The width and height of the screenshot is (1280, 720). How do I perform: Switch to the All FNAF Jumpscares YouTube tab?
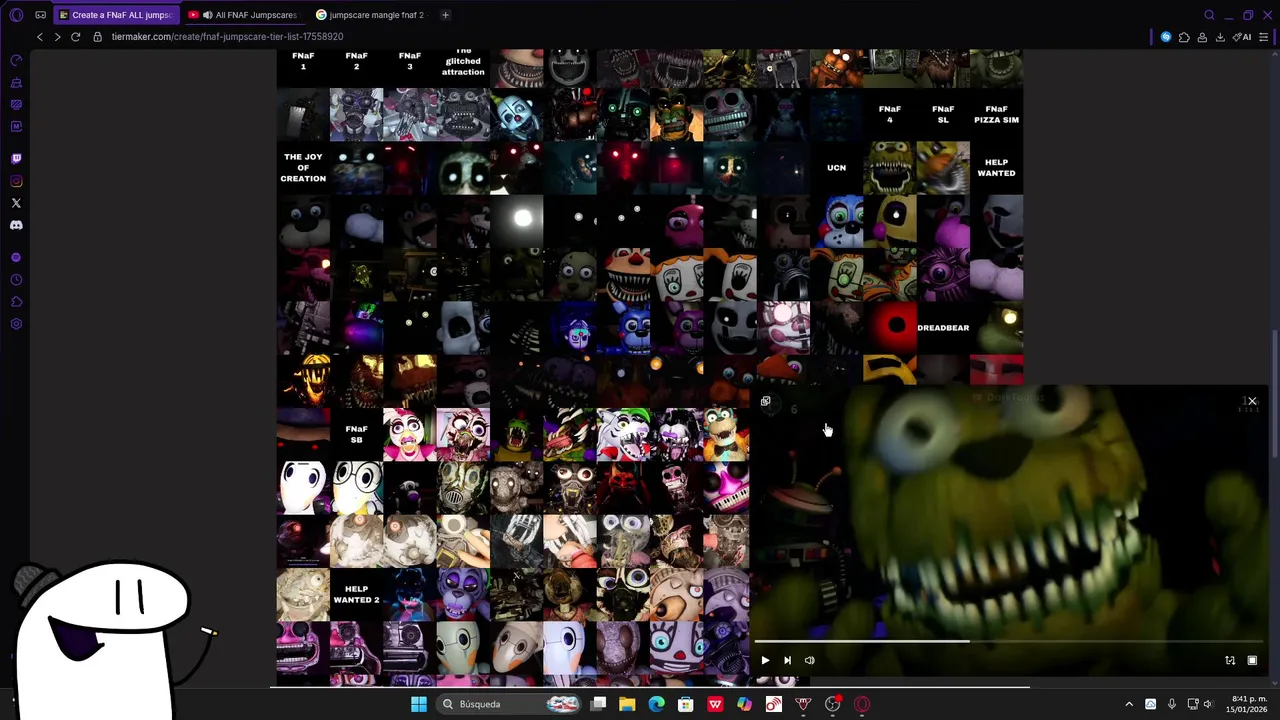coord(243,15)
